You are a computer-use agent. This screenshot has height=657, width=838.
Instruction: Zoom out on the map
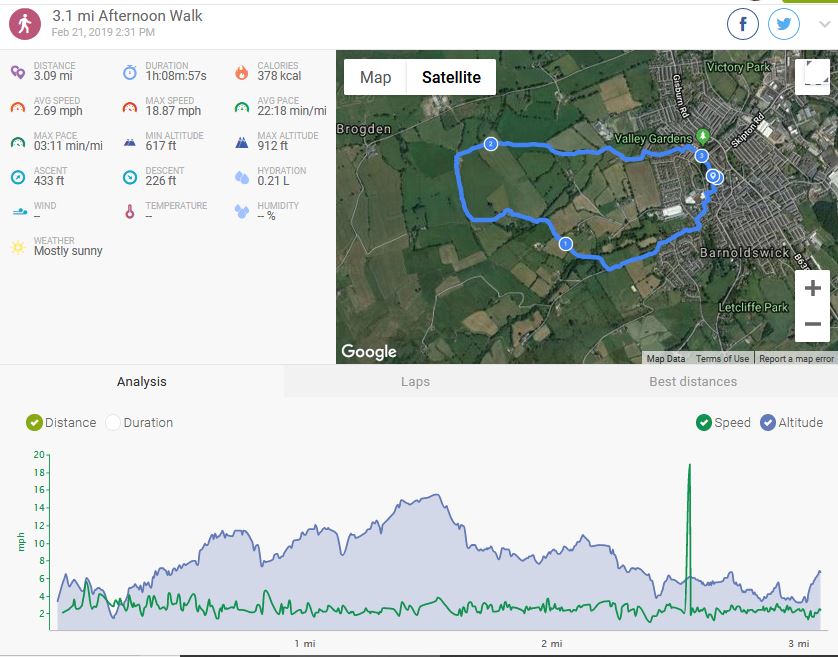tap(812, 324)
